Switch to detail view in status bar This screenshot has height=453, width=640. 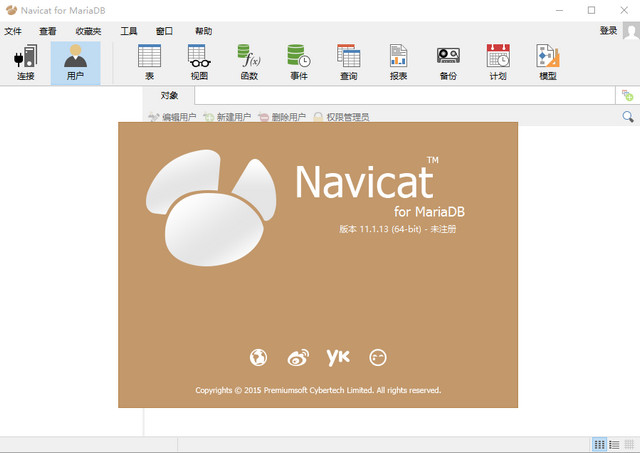tap(629, 444)
